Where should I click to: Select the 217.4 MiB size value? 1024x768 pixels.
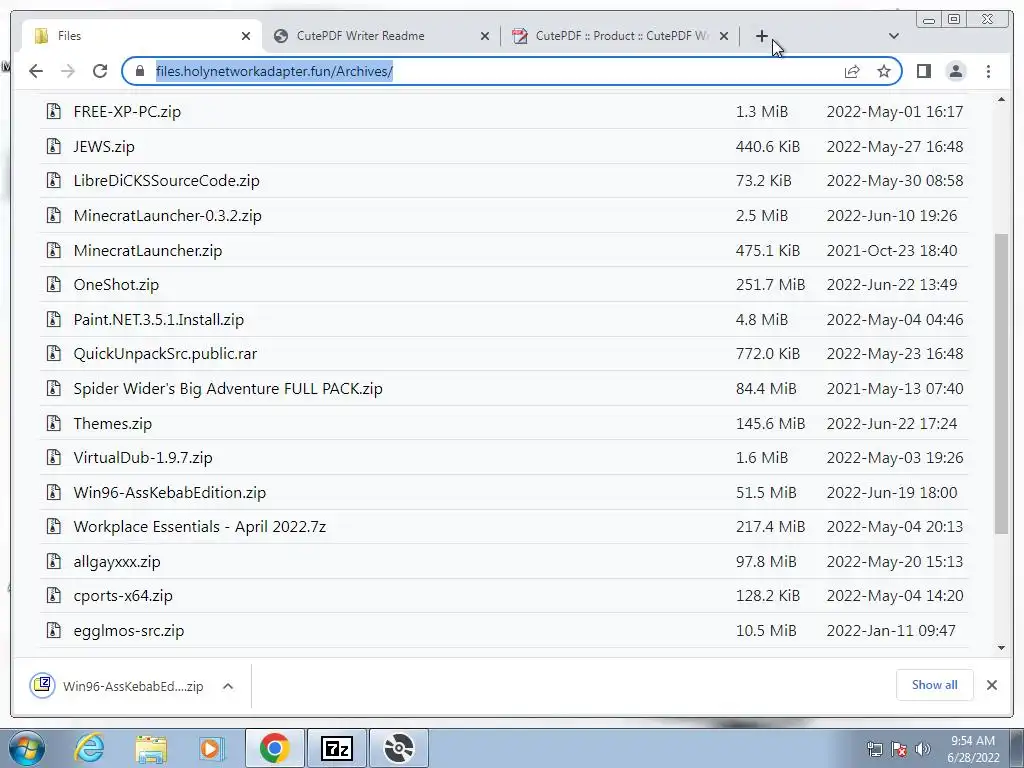pos(770,527)
